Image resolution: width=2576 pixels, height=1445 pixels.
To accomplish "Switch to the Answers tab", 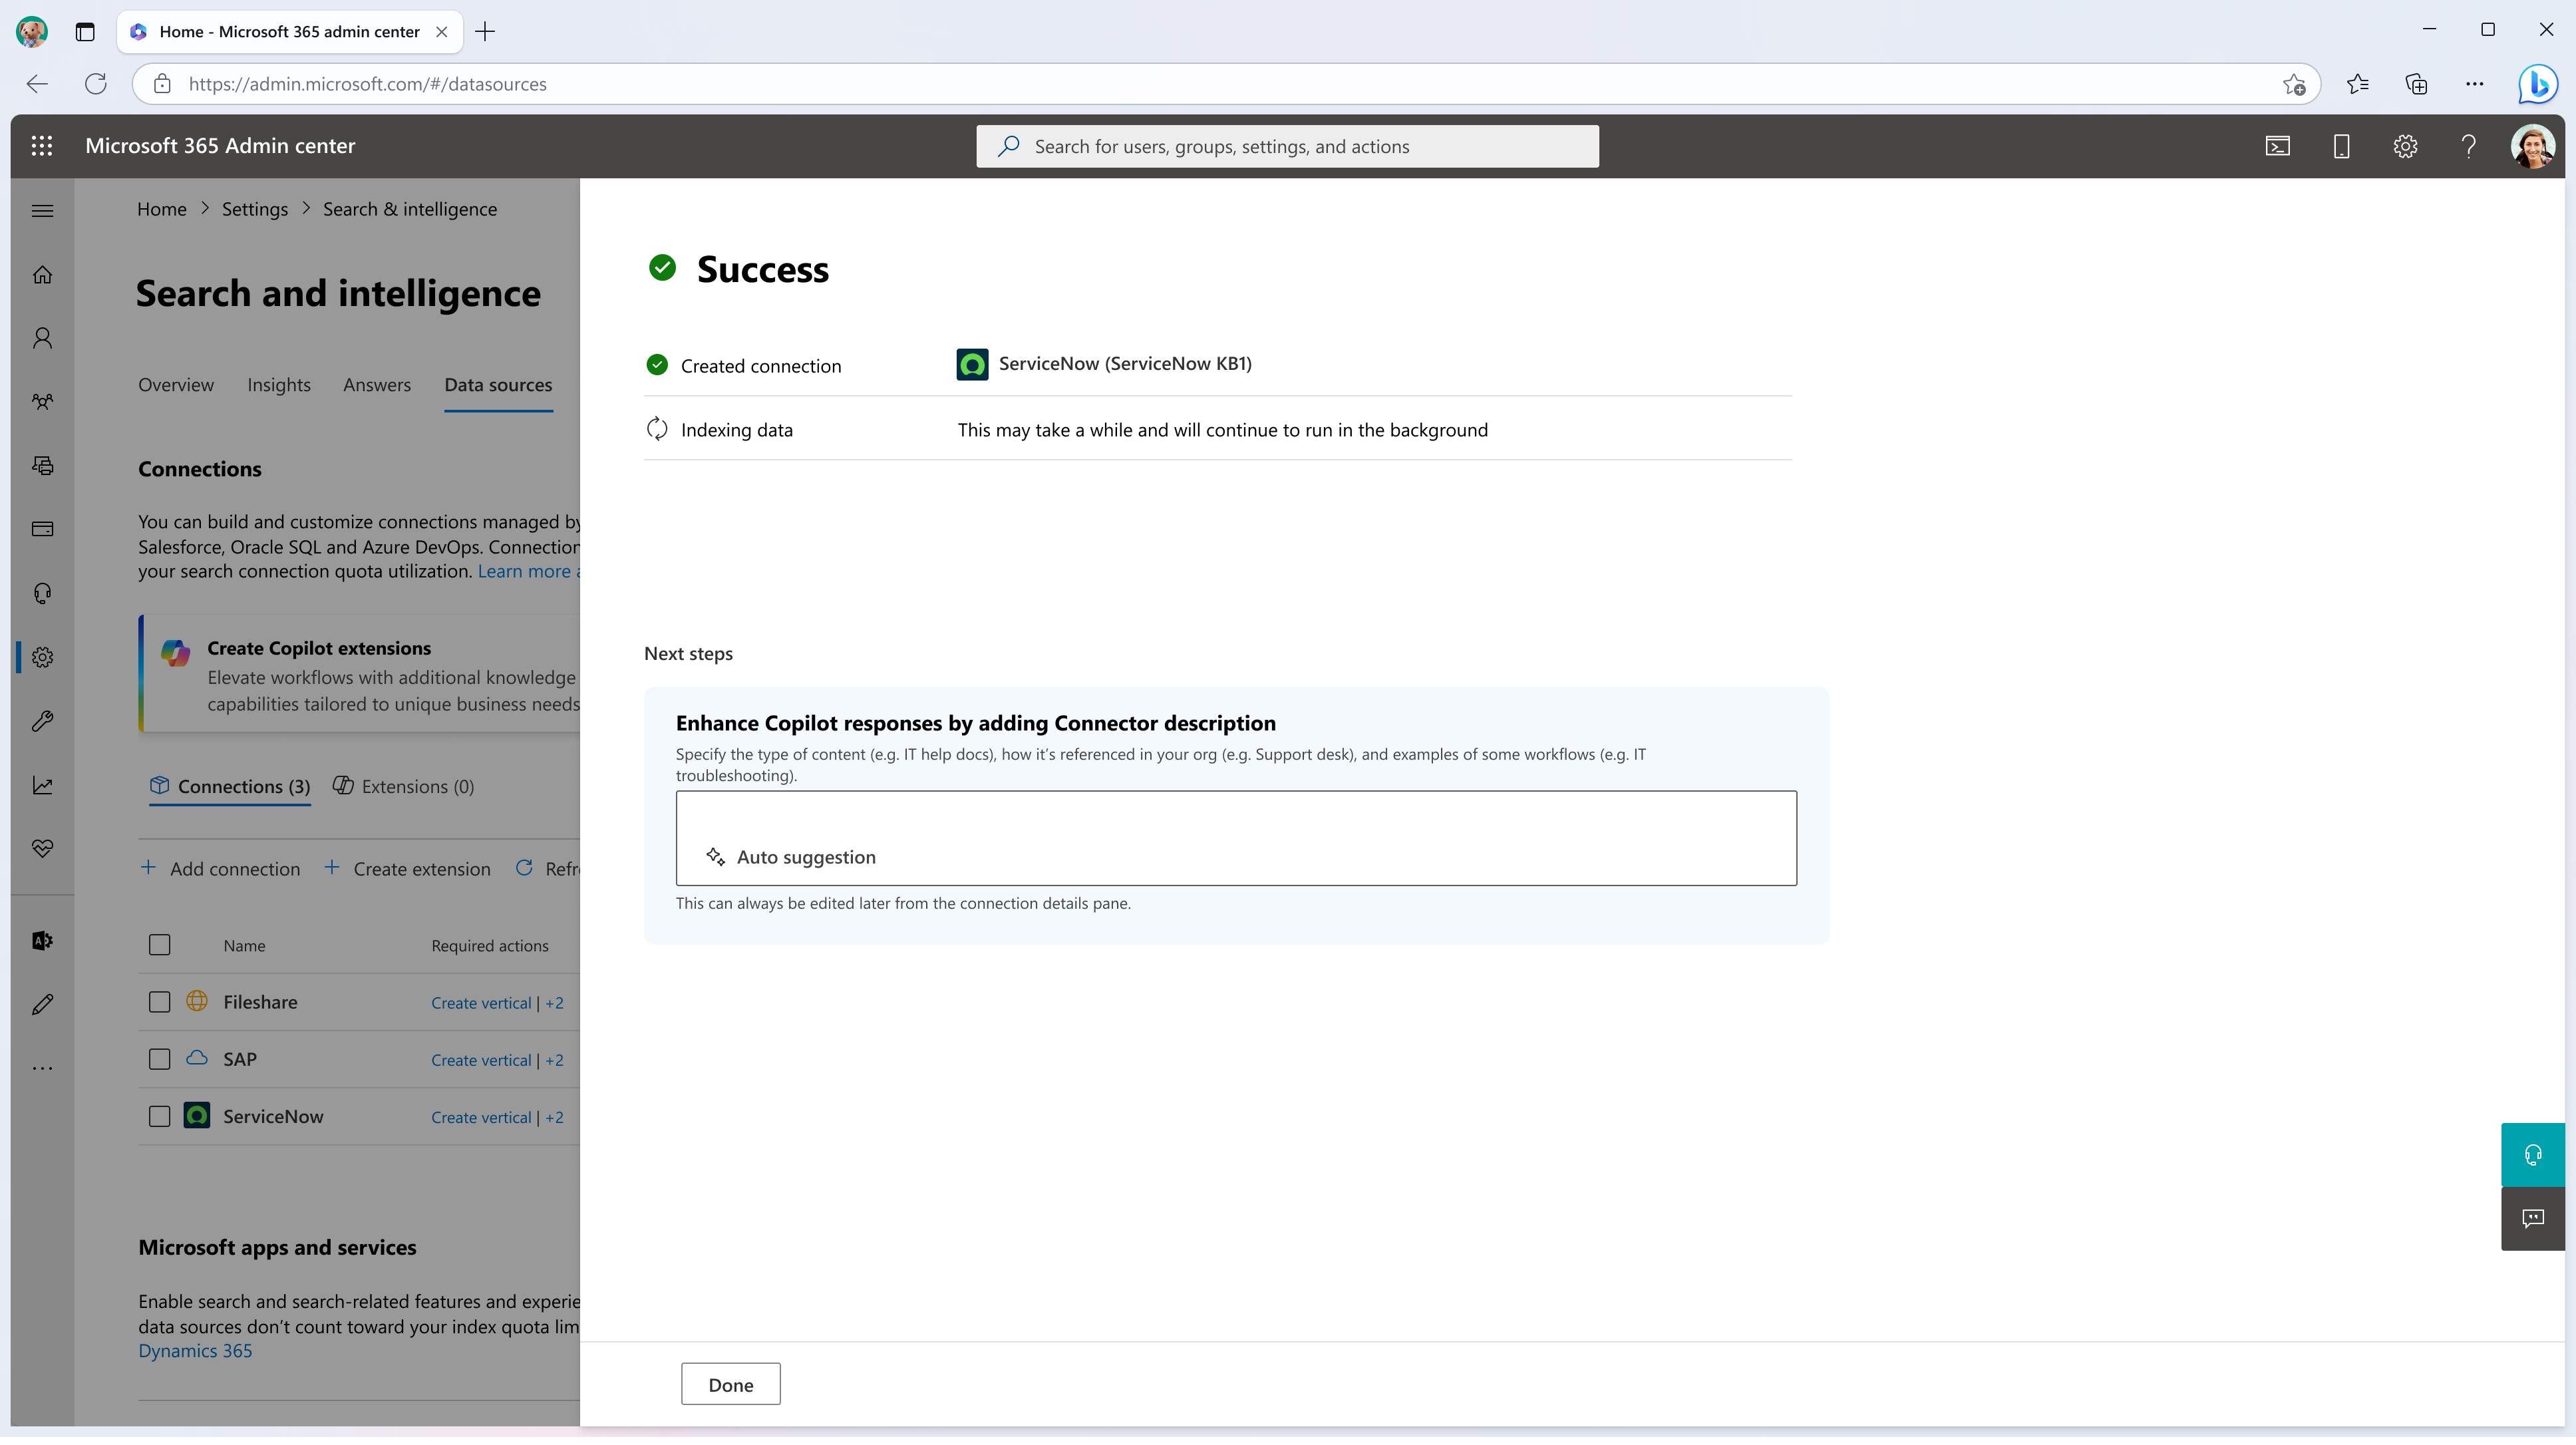I will pyautogui.click(x=375, y=384).
